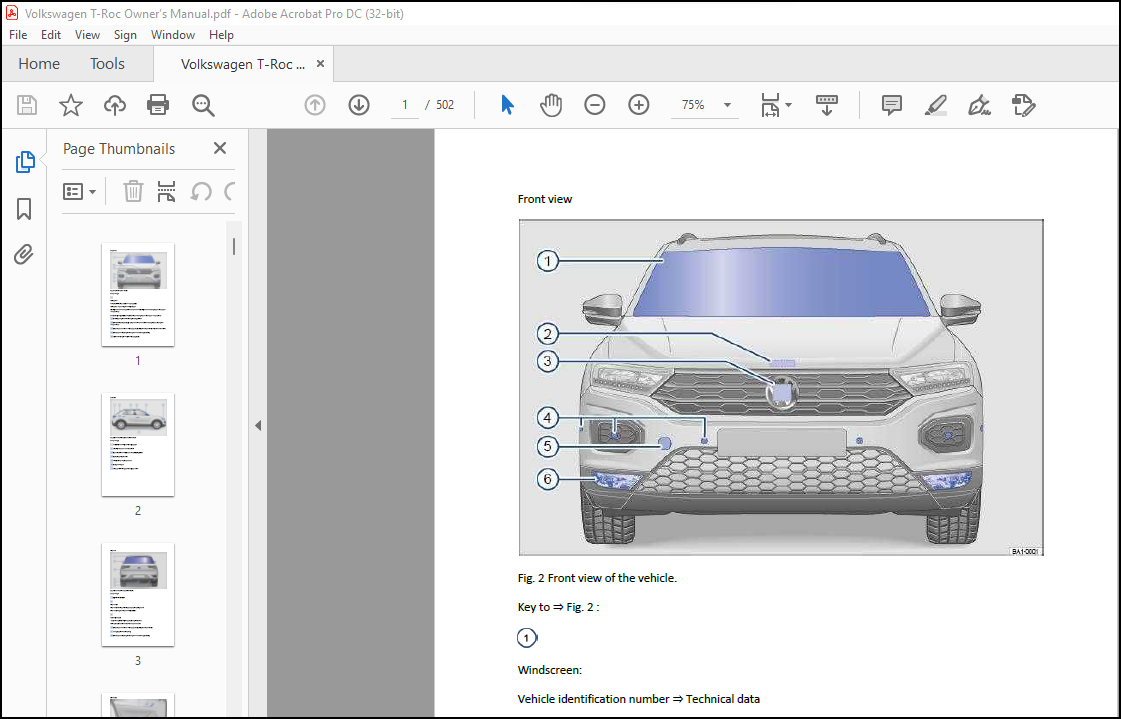Click the Save file icon
The width and height of the screenshot is (1121, 719).
point(27,105)
